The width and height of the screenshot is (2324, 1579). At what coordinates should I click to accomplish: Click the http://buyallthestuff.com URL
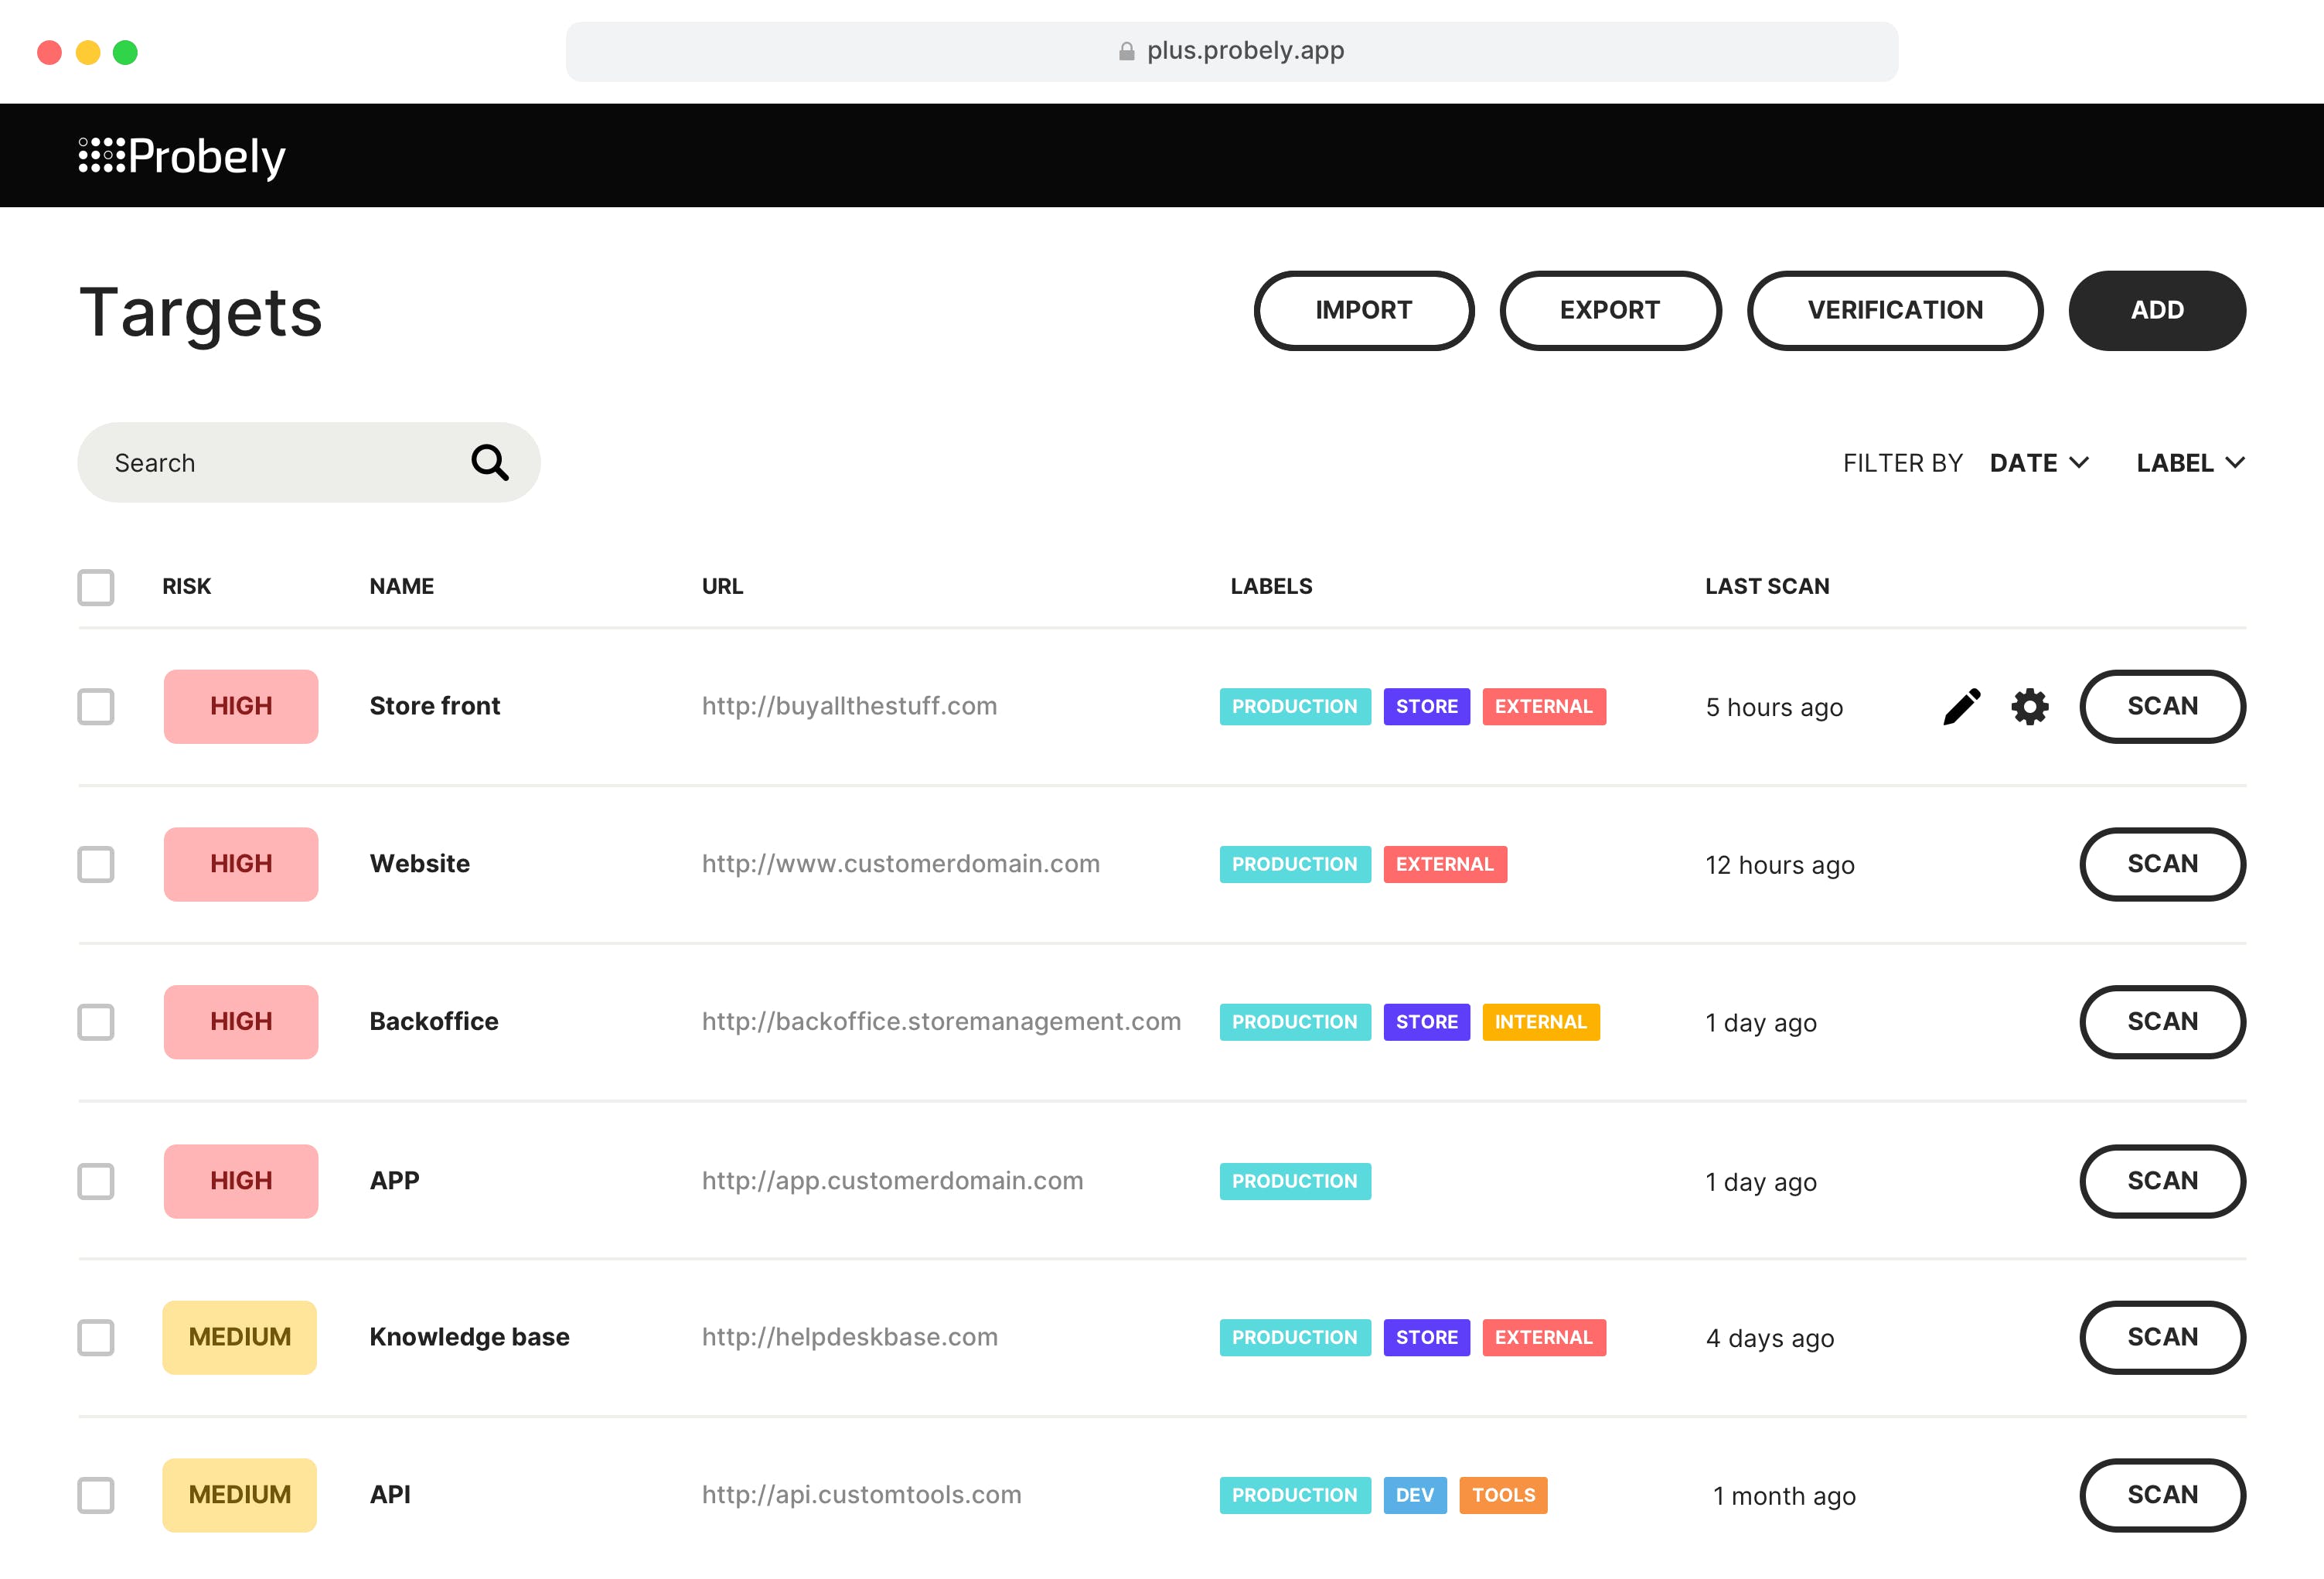click(x=849, y=706)
